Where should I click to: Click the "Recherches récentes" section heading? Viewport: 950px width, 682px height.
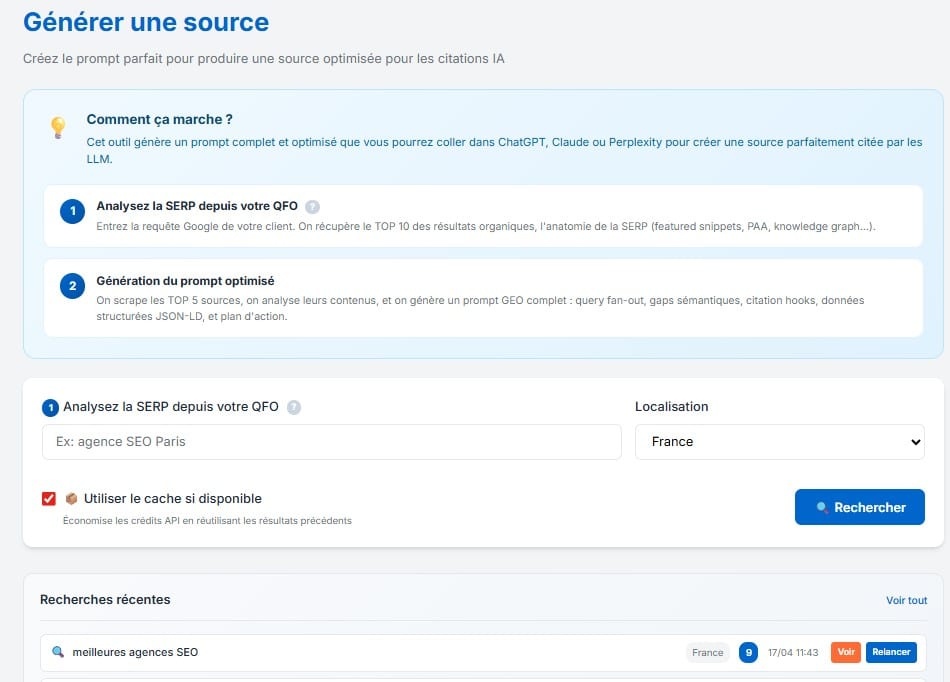click(x=105, y=600)
